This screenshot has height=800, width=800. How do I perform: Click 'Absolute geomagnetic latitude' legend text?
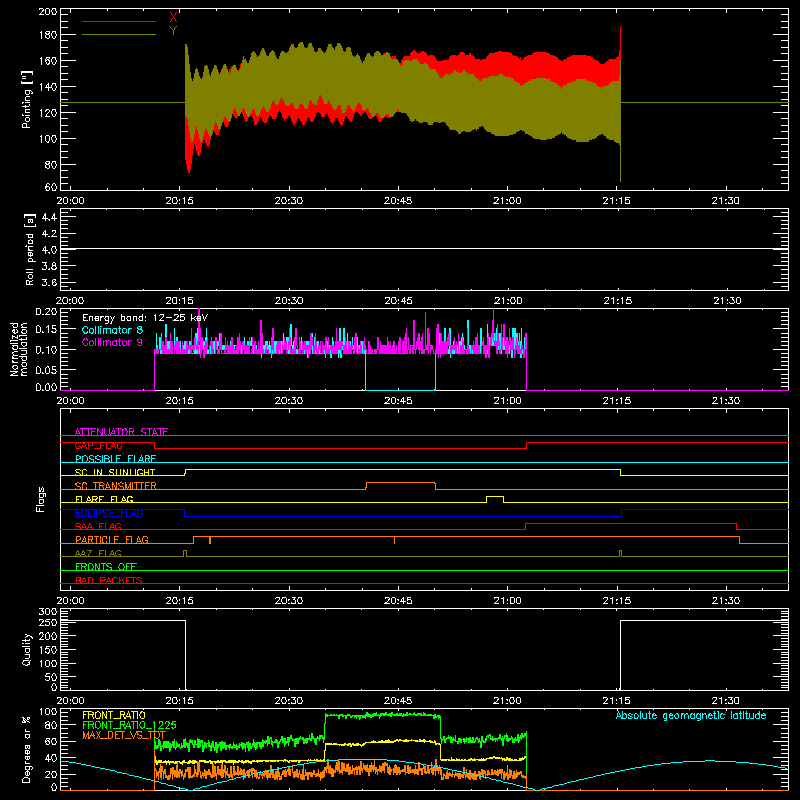tap(691, 715)
